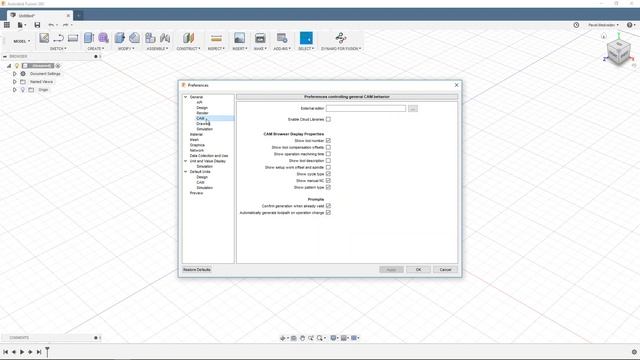This screenshot has height=360, width=640.
Task: Toggle visibility bulb of the Origin folder
Action: (x=23, y=90)
